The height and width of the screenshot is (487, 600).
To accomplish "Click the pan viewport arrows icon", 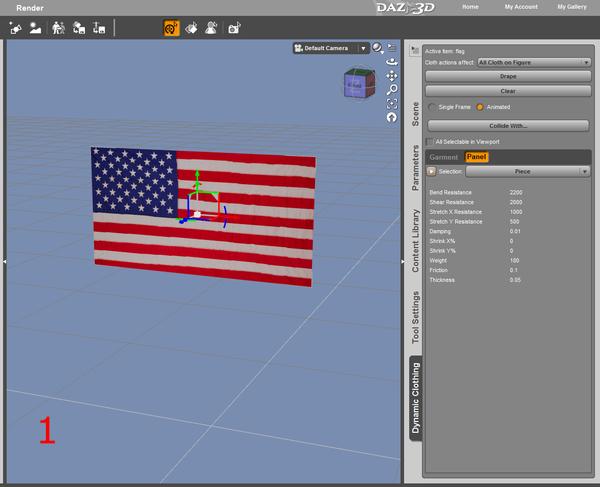I will click(392, 76).
